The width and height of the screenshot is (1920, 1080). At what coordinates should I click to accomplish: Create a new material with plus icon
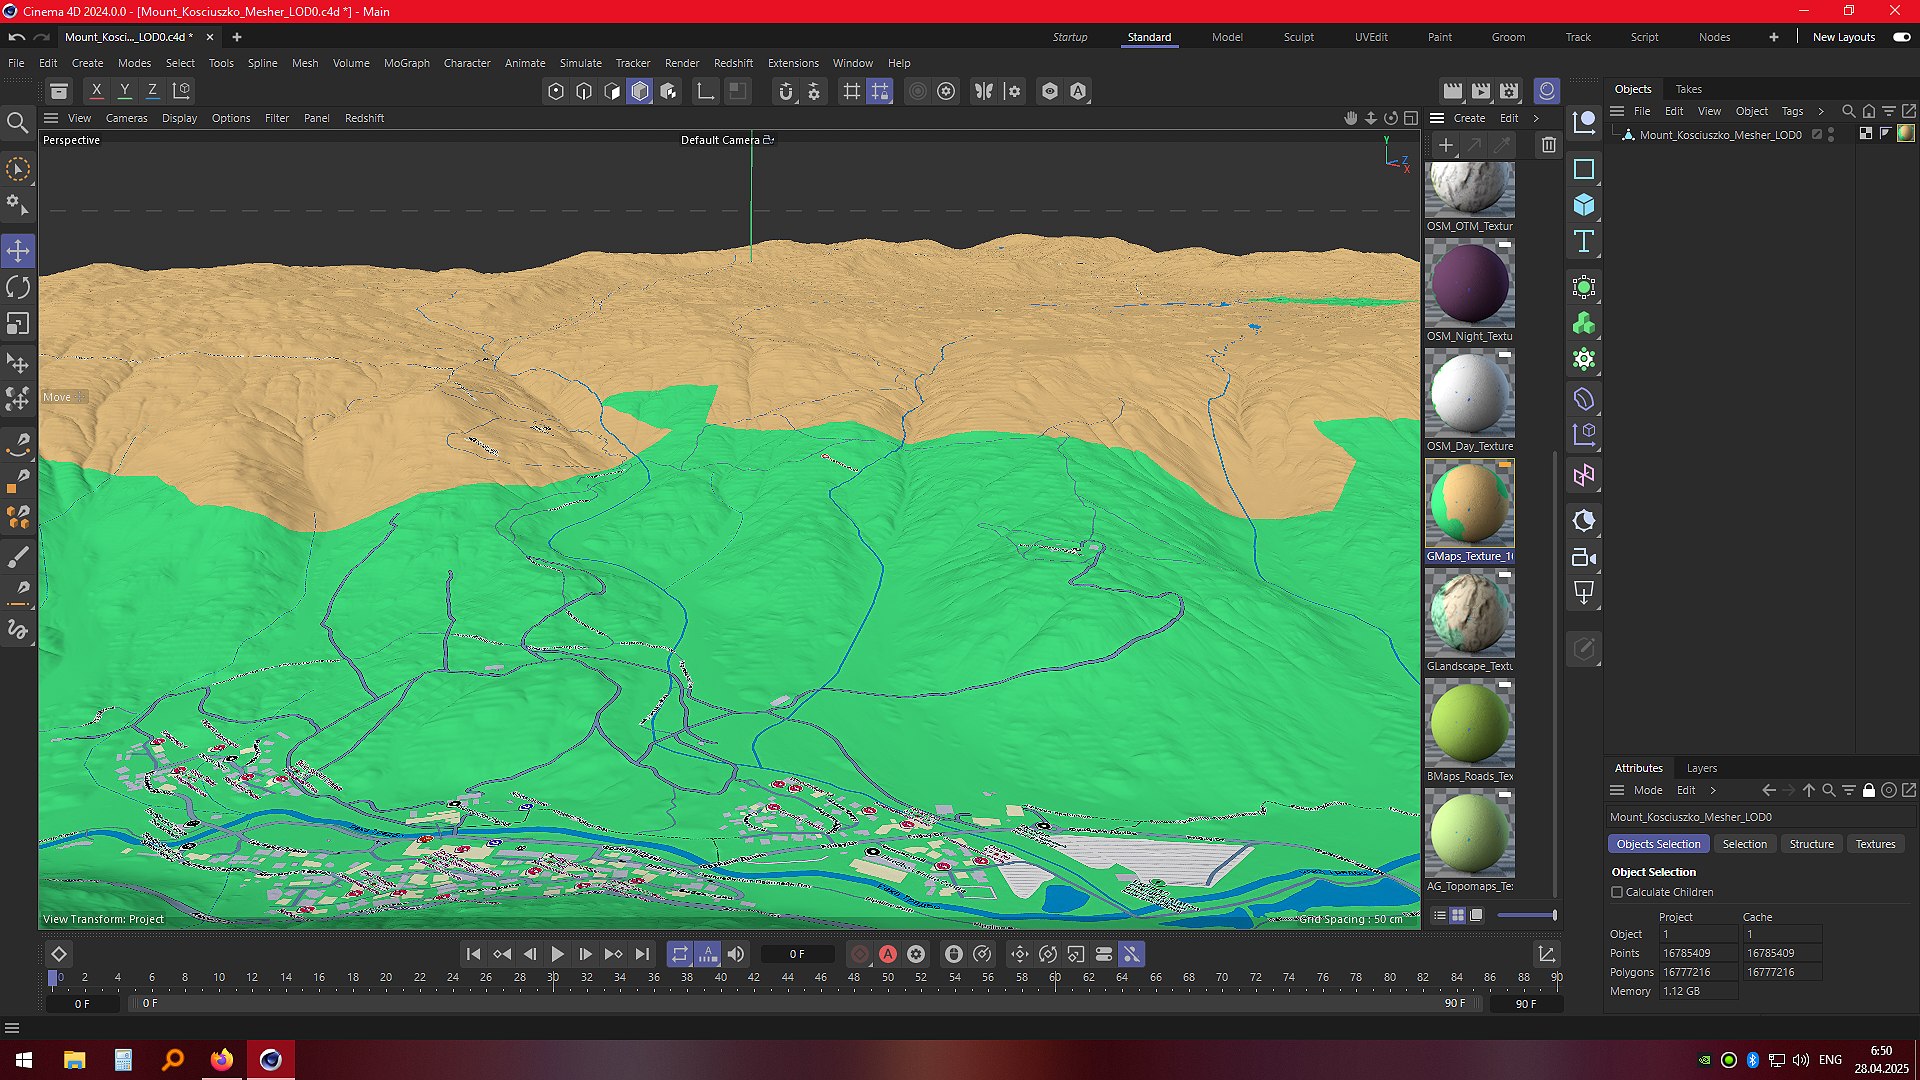tap(1446, 145)
